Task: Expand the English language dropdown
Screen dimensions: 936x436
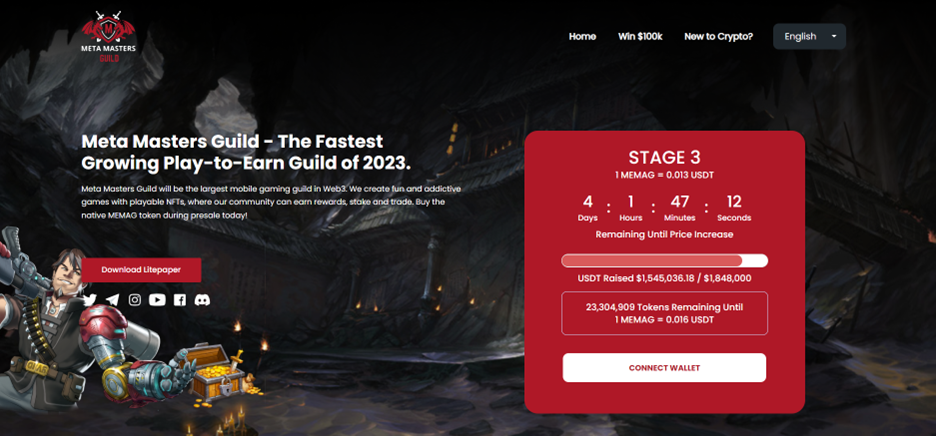Action: (809, 36)
